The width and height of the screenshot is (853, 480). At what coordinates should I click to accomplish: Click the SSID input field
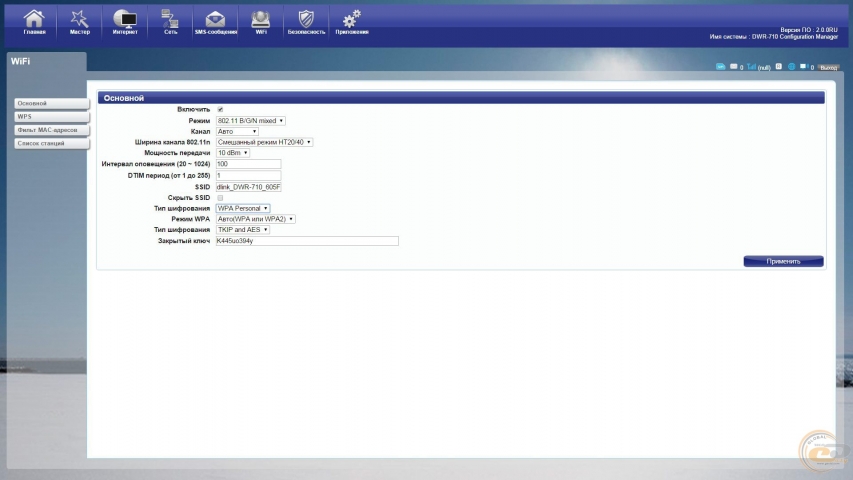[x=248, y=187]
